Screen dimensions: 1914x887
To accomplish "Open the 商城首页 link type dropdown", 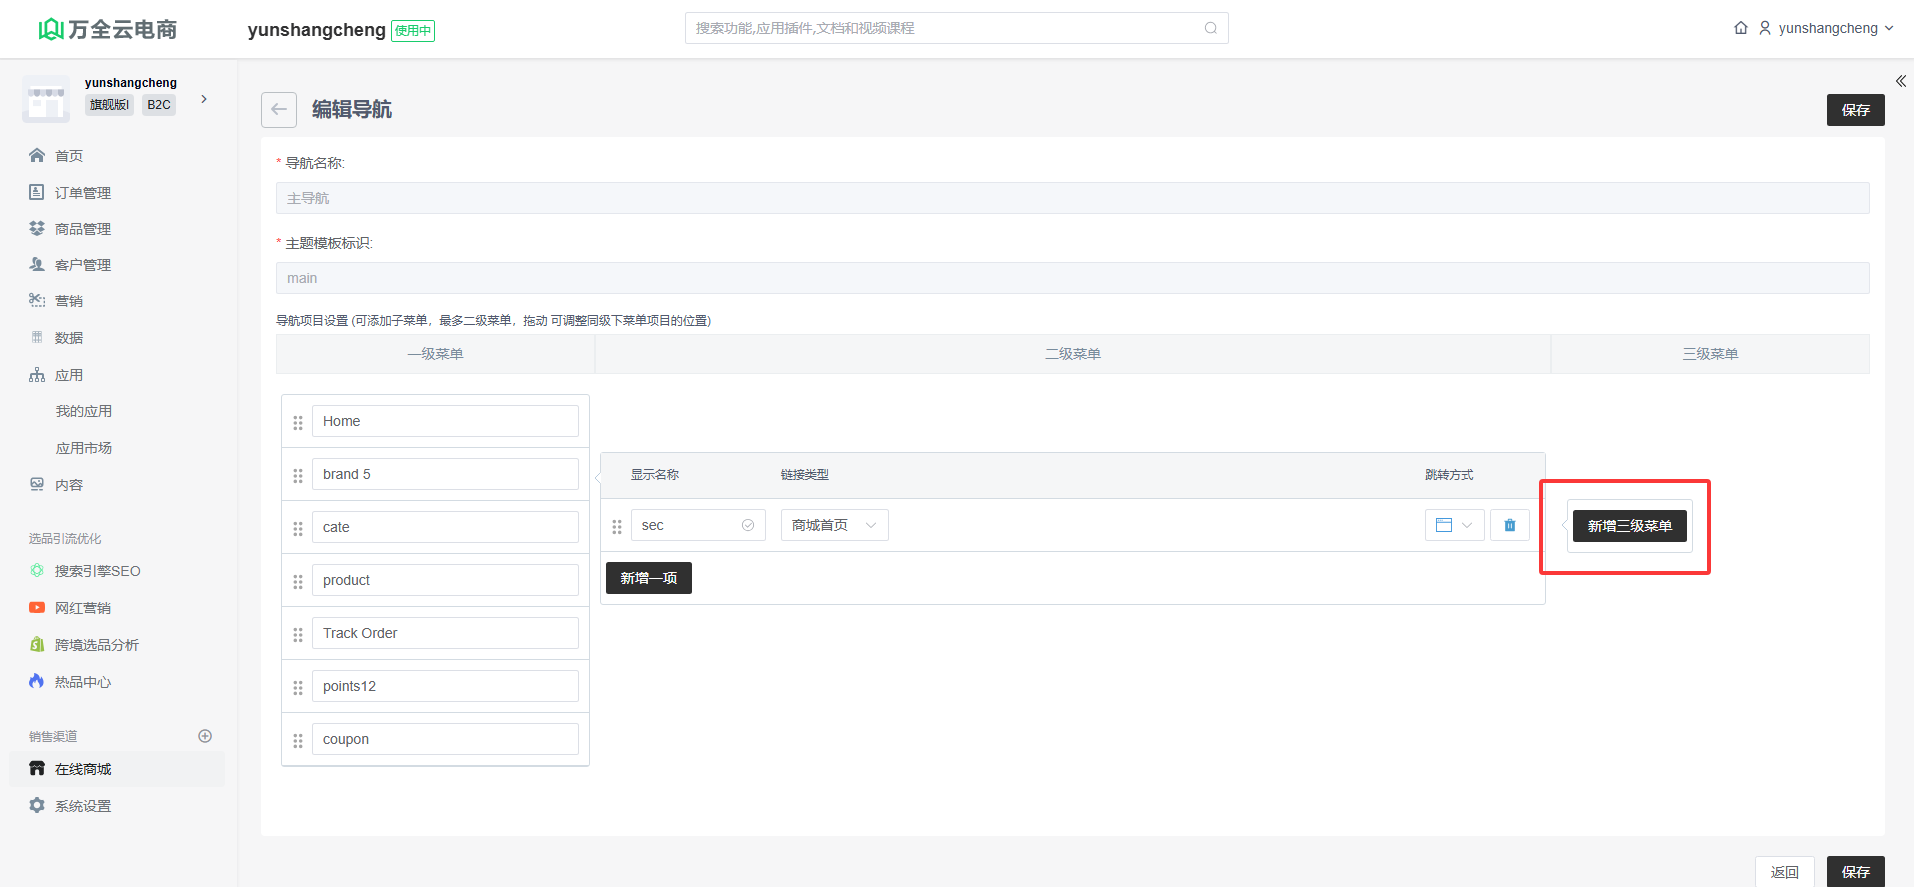I will point(834,525).
